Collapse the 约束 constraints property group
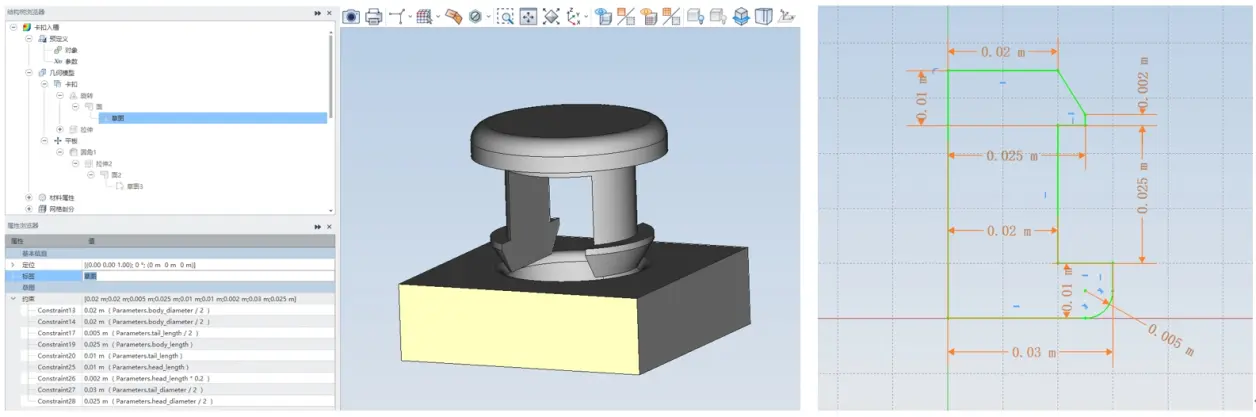This screenshot has width=1256, height=417. point(13,299)
